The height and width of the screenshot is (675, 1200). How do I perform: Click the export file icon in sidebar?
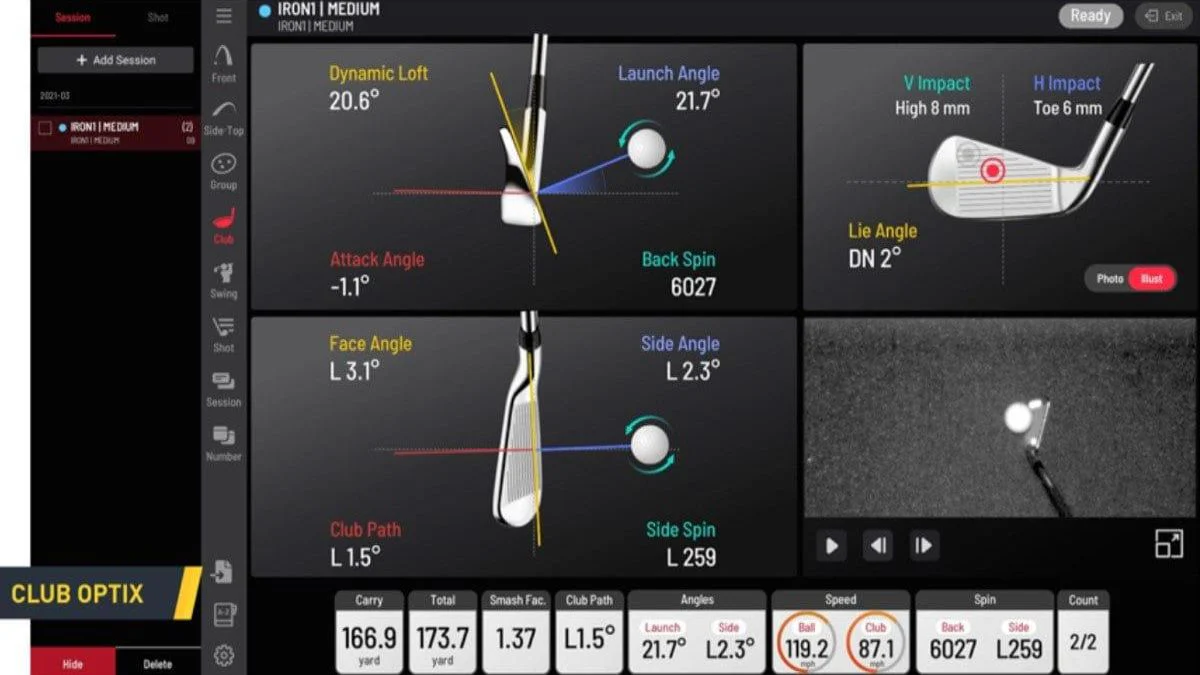(224, 572)
